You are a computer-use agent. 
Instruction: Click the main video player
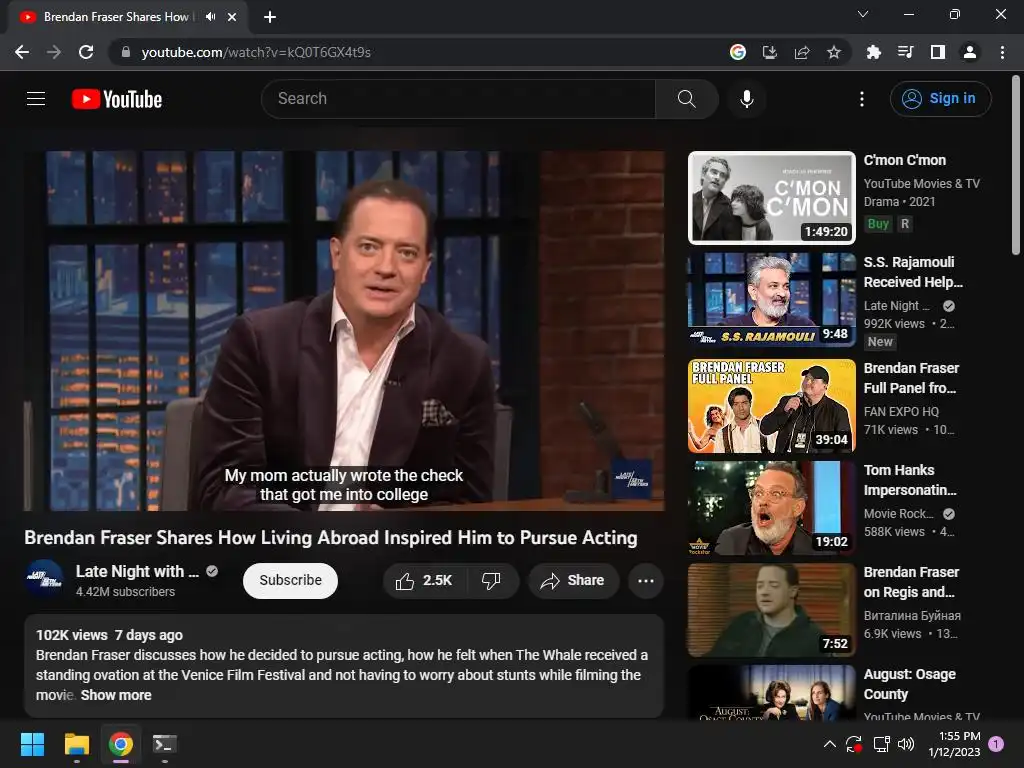tap(344, 331)
